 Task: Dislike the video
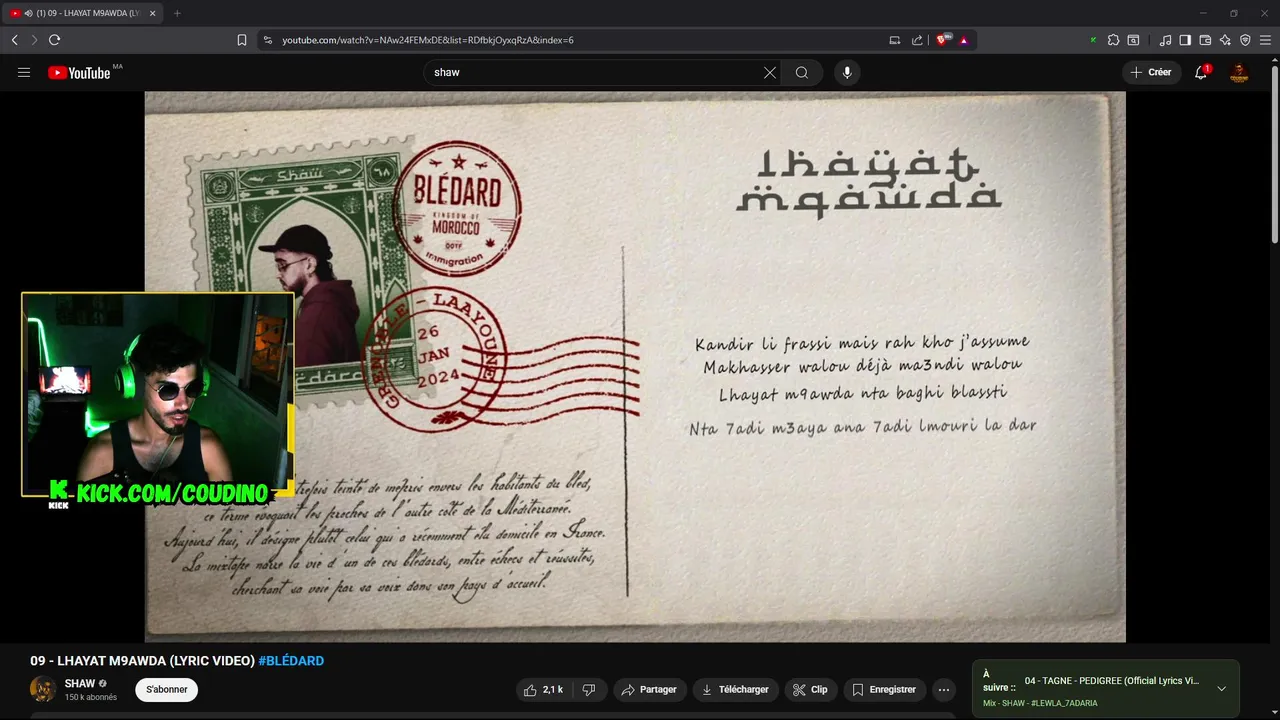click(x=589, y=690)
